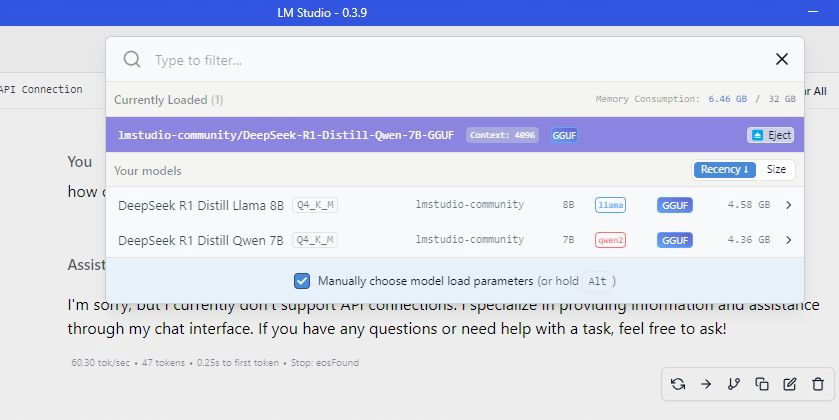Screen dimensions: 839x420
Task: Click the search magnifier icon
Action: [132, 60]
